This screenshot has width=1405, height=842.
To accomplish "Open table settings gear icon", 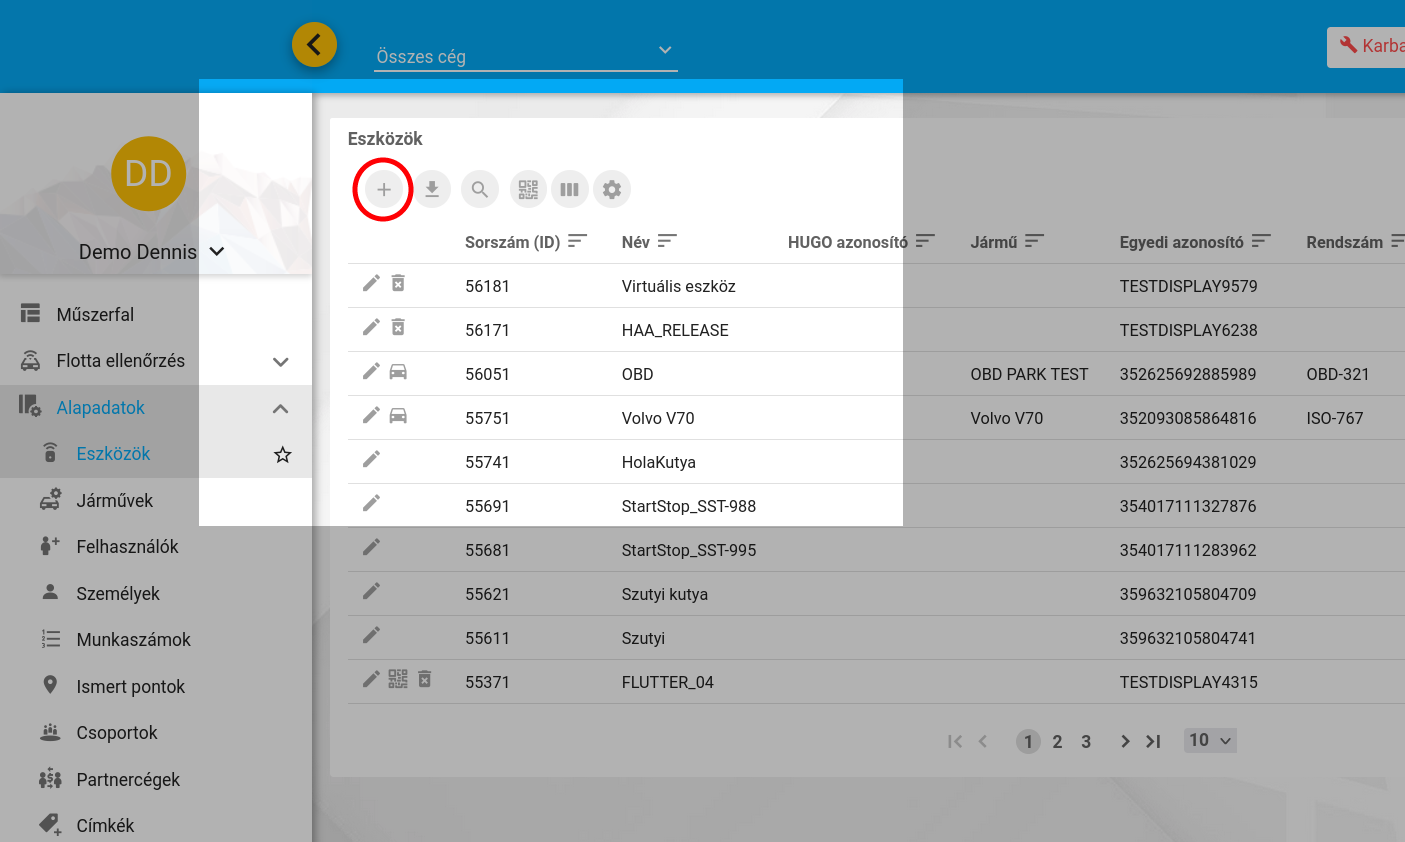I will click(612, 189).
